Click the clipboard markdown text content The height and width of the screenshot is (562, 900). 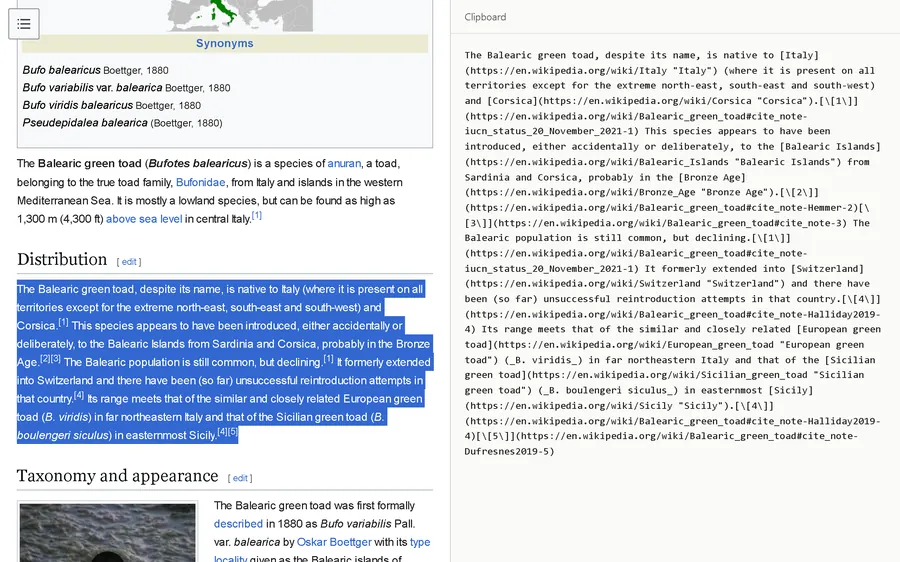tap(673, 253)
